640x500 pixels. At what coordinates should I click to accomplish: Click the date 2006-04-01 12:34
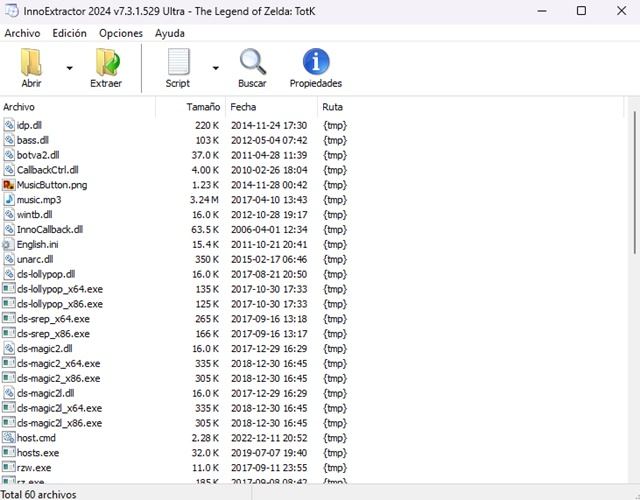click(269, 229)
